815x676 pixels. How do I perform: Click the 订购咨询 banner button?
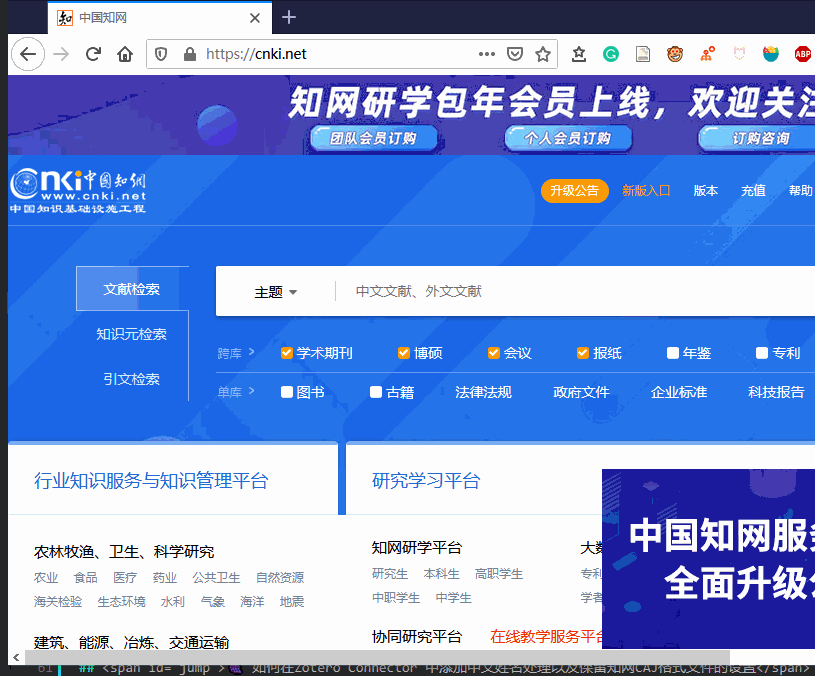point(757,139)
